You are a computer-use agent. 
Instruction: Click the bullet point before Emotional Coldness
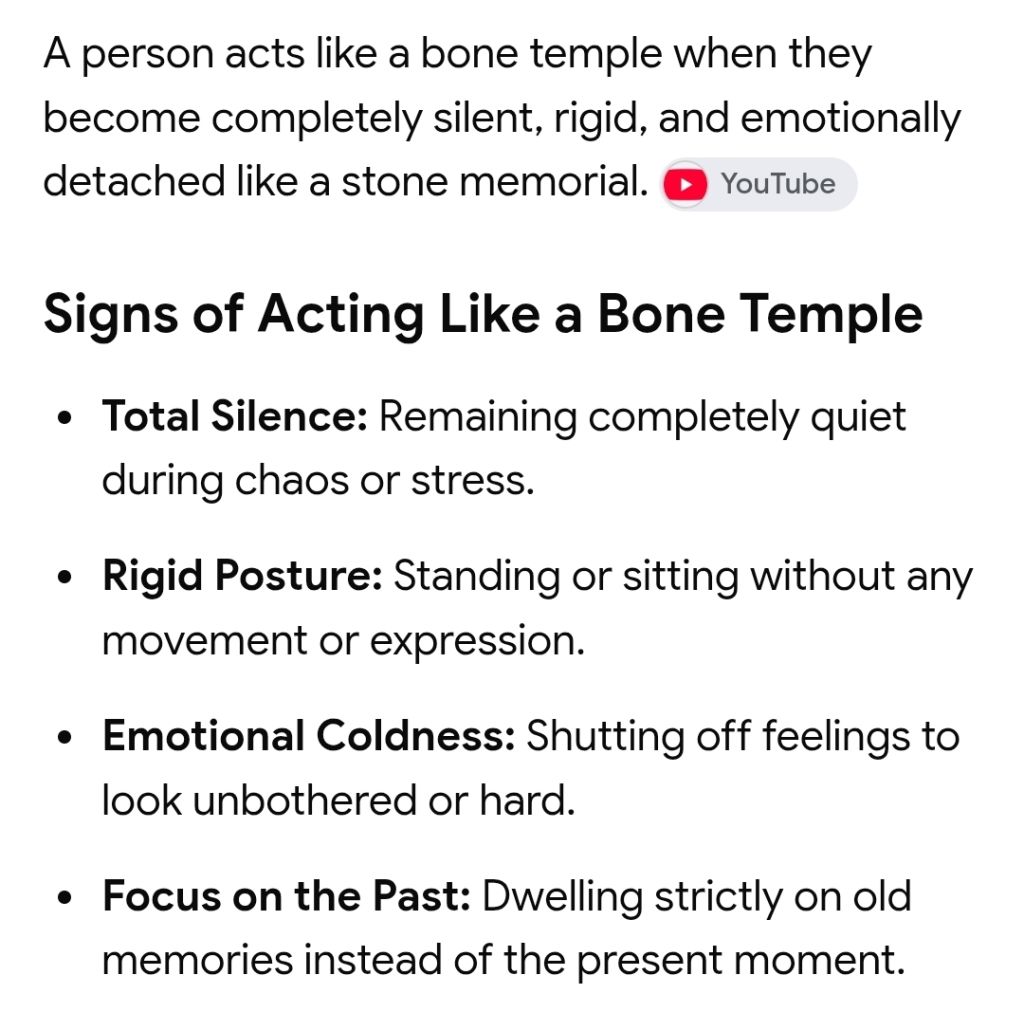pos(64,738)
